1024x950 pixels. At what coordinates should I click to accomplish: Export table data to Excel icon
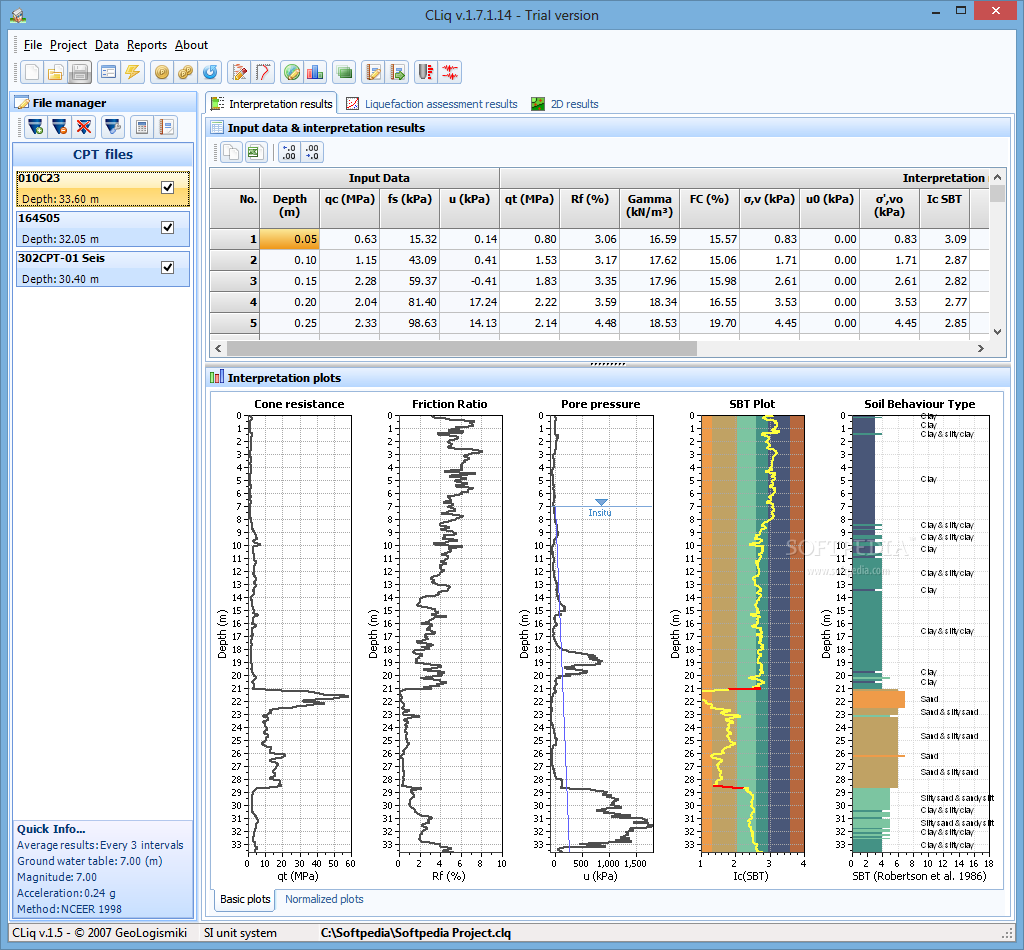click(x=255, y=152)
